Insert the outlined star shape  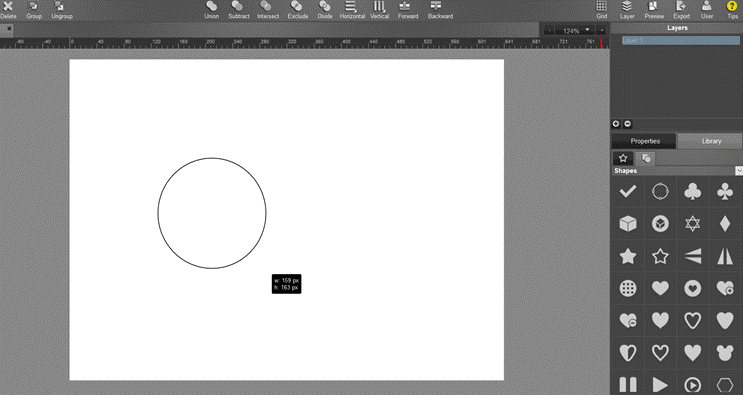(660, 256)
